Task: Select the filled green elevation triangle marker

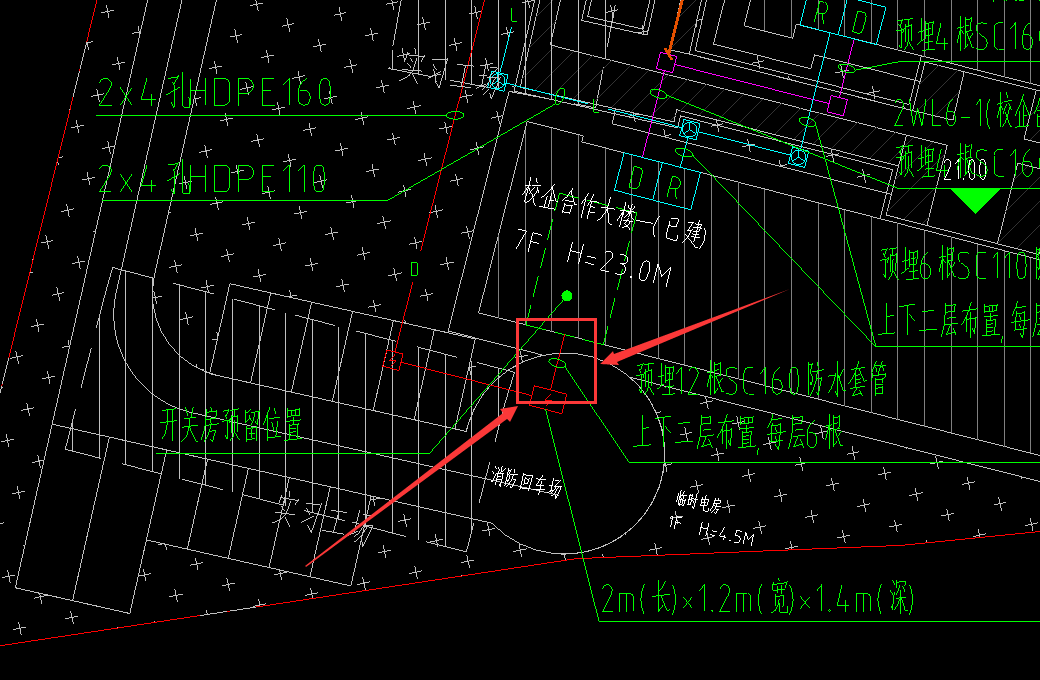Action: [975, 200]
